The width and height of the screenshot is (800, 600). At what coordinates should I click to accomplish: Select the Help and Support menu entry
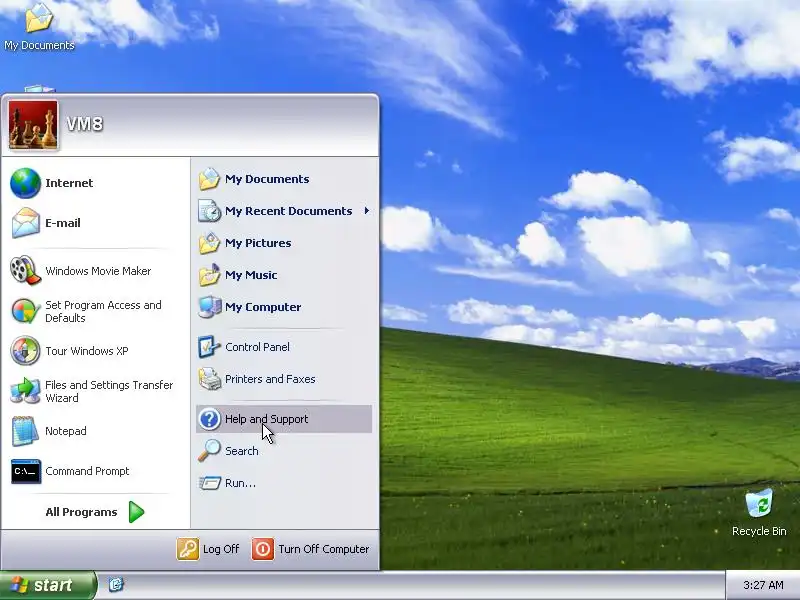pyautogui.click(x=284, y=419)
